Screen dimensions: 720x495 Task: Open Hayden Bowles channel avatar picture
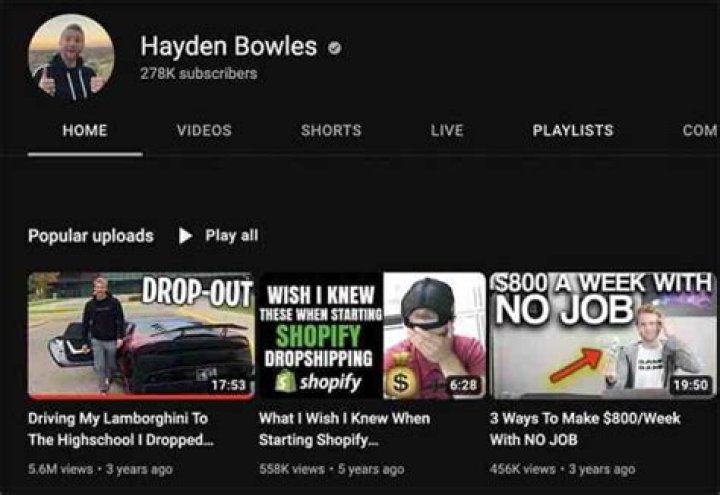tap(71, 57)
